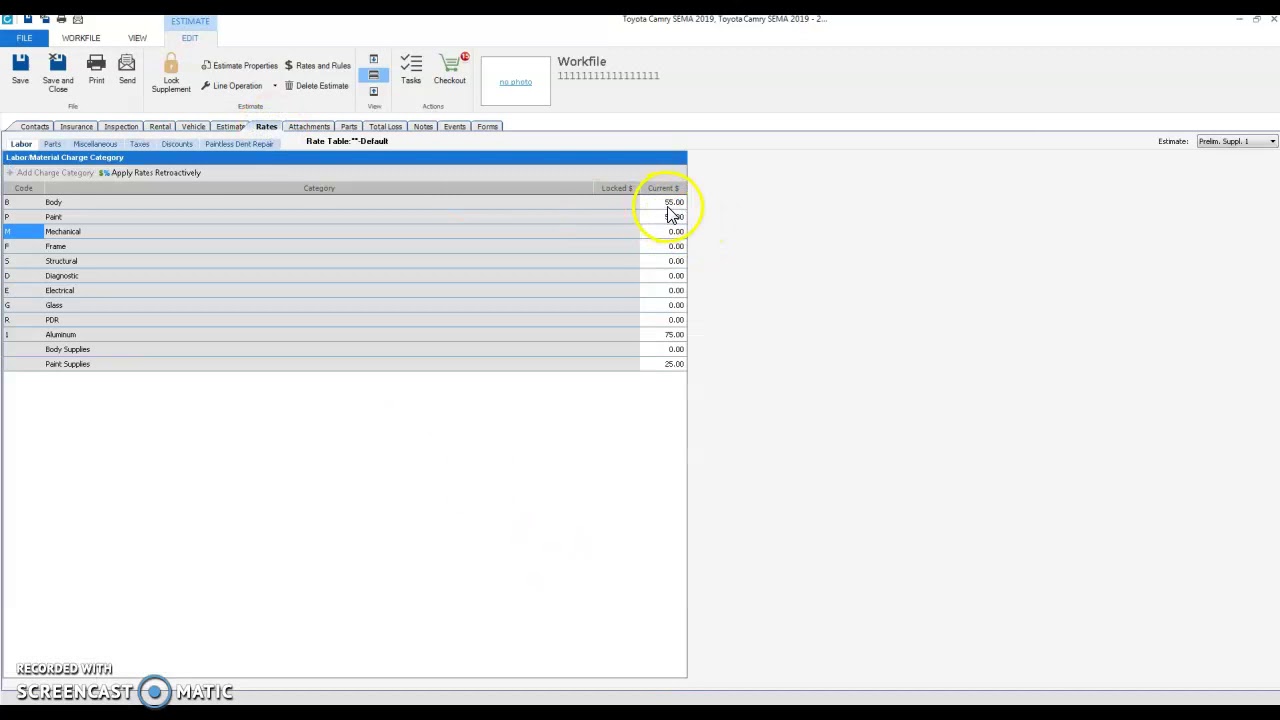Open Rates and Rules

point(317,66)
